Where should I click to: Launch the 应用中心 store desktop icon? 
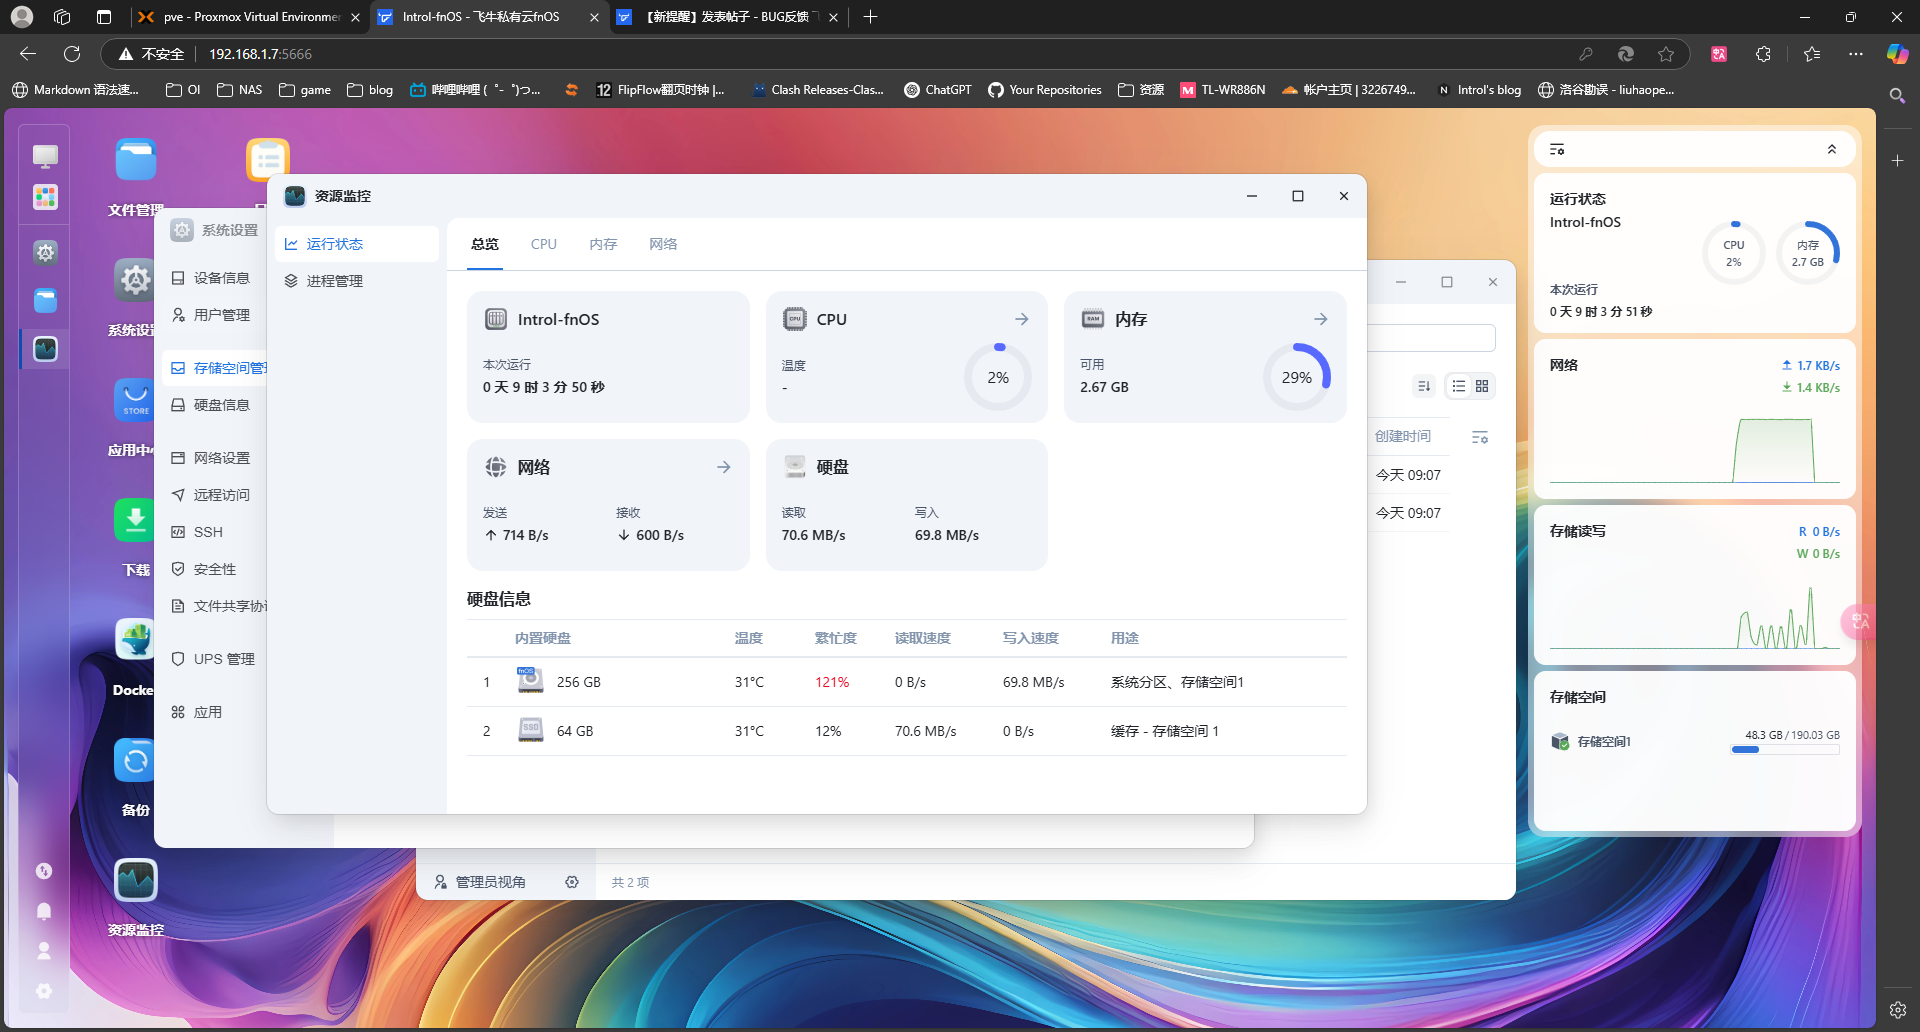pos(136,400)
